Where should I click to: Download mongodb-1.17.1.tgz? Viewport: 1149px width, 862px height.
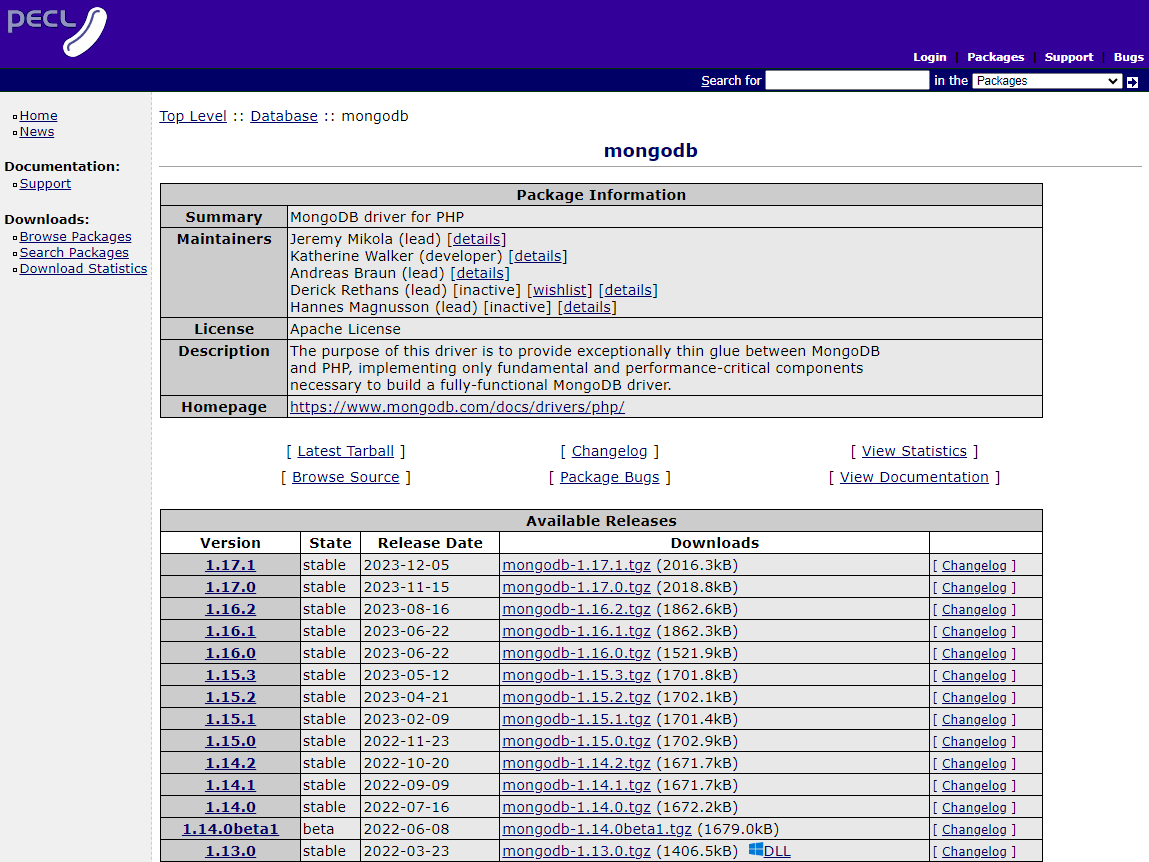pyautogui.click(x=577, y=565)
